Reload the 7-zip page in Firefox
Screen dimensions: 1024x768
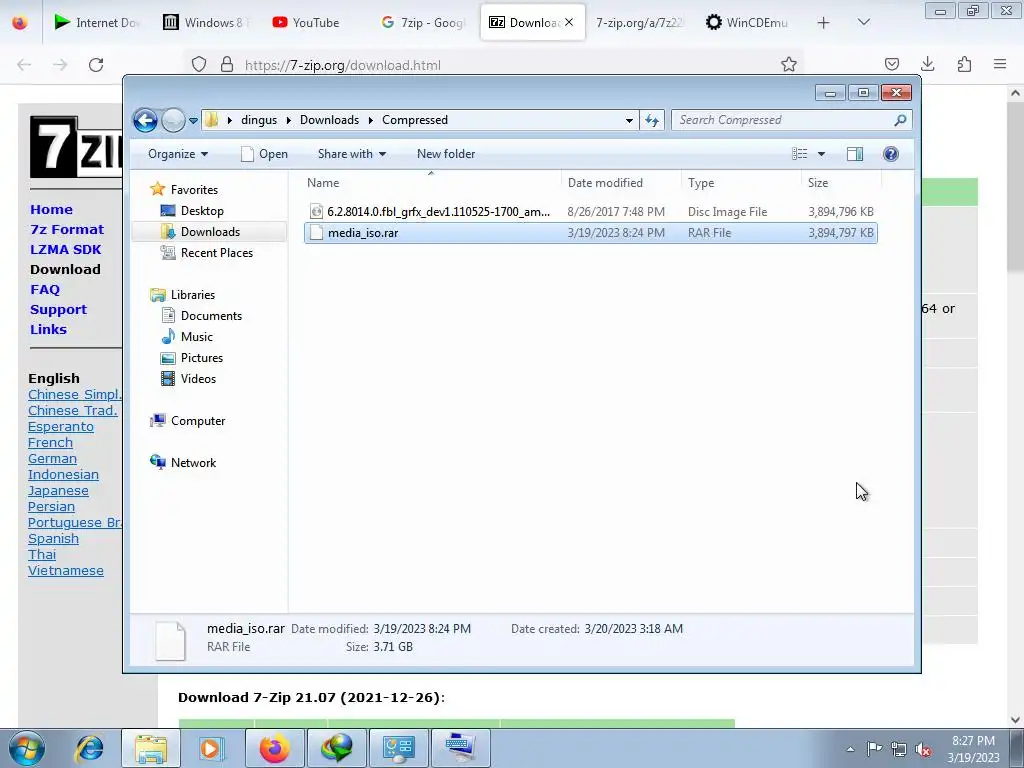coord(96,65)
